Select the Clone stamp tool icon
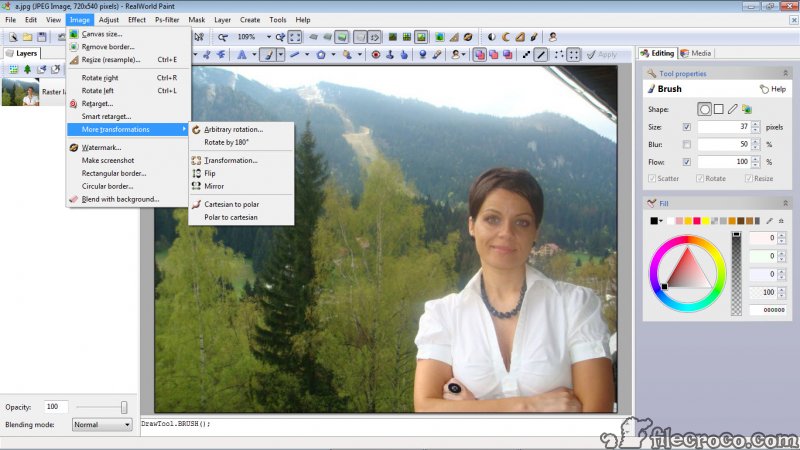The width and height of the screenshot is (800, 450). point(390,54)
